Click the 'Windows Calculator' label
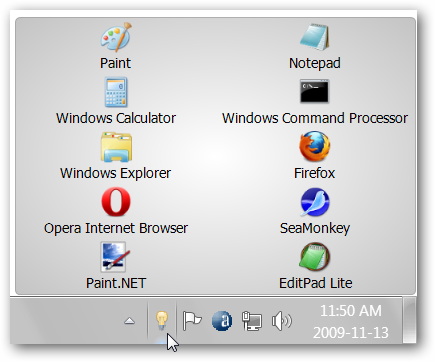This screenshot has width=435, height=362. coord(116,118)
